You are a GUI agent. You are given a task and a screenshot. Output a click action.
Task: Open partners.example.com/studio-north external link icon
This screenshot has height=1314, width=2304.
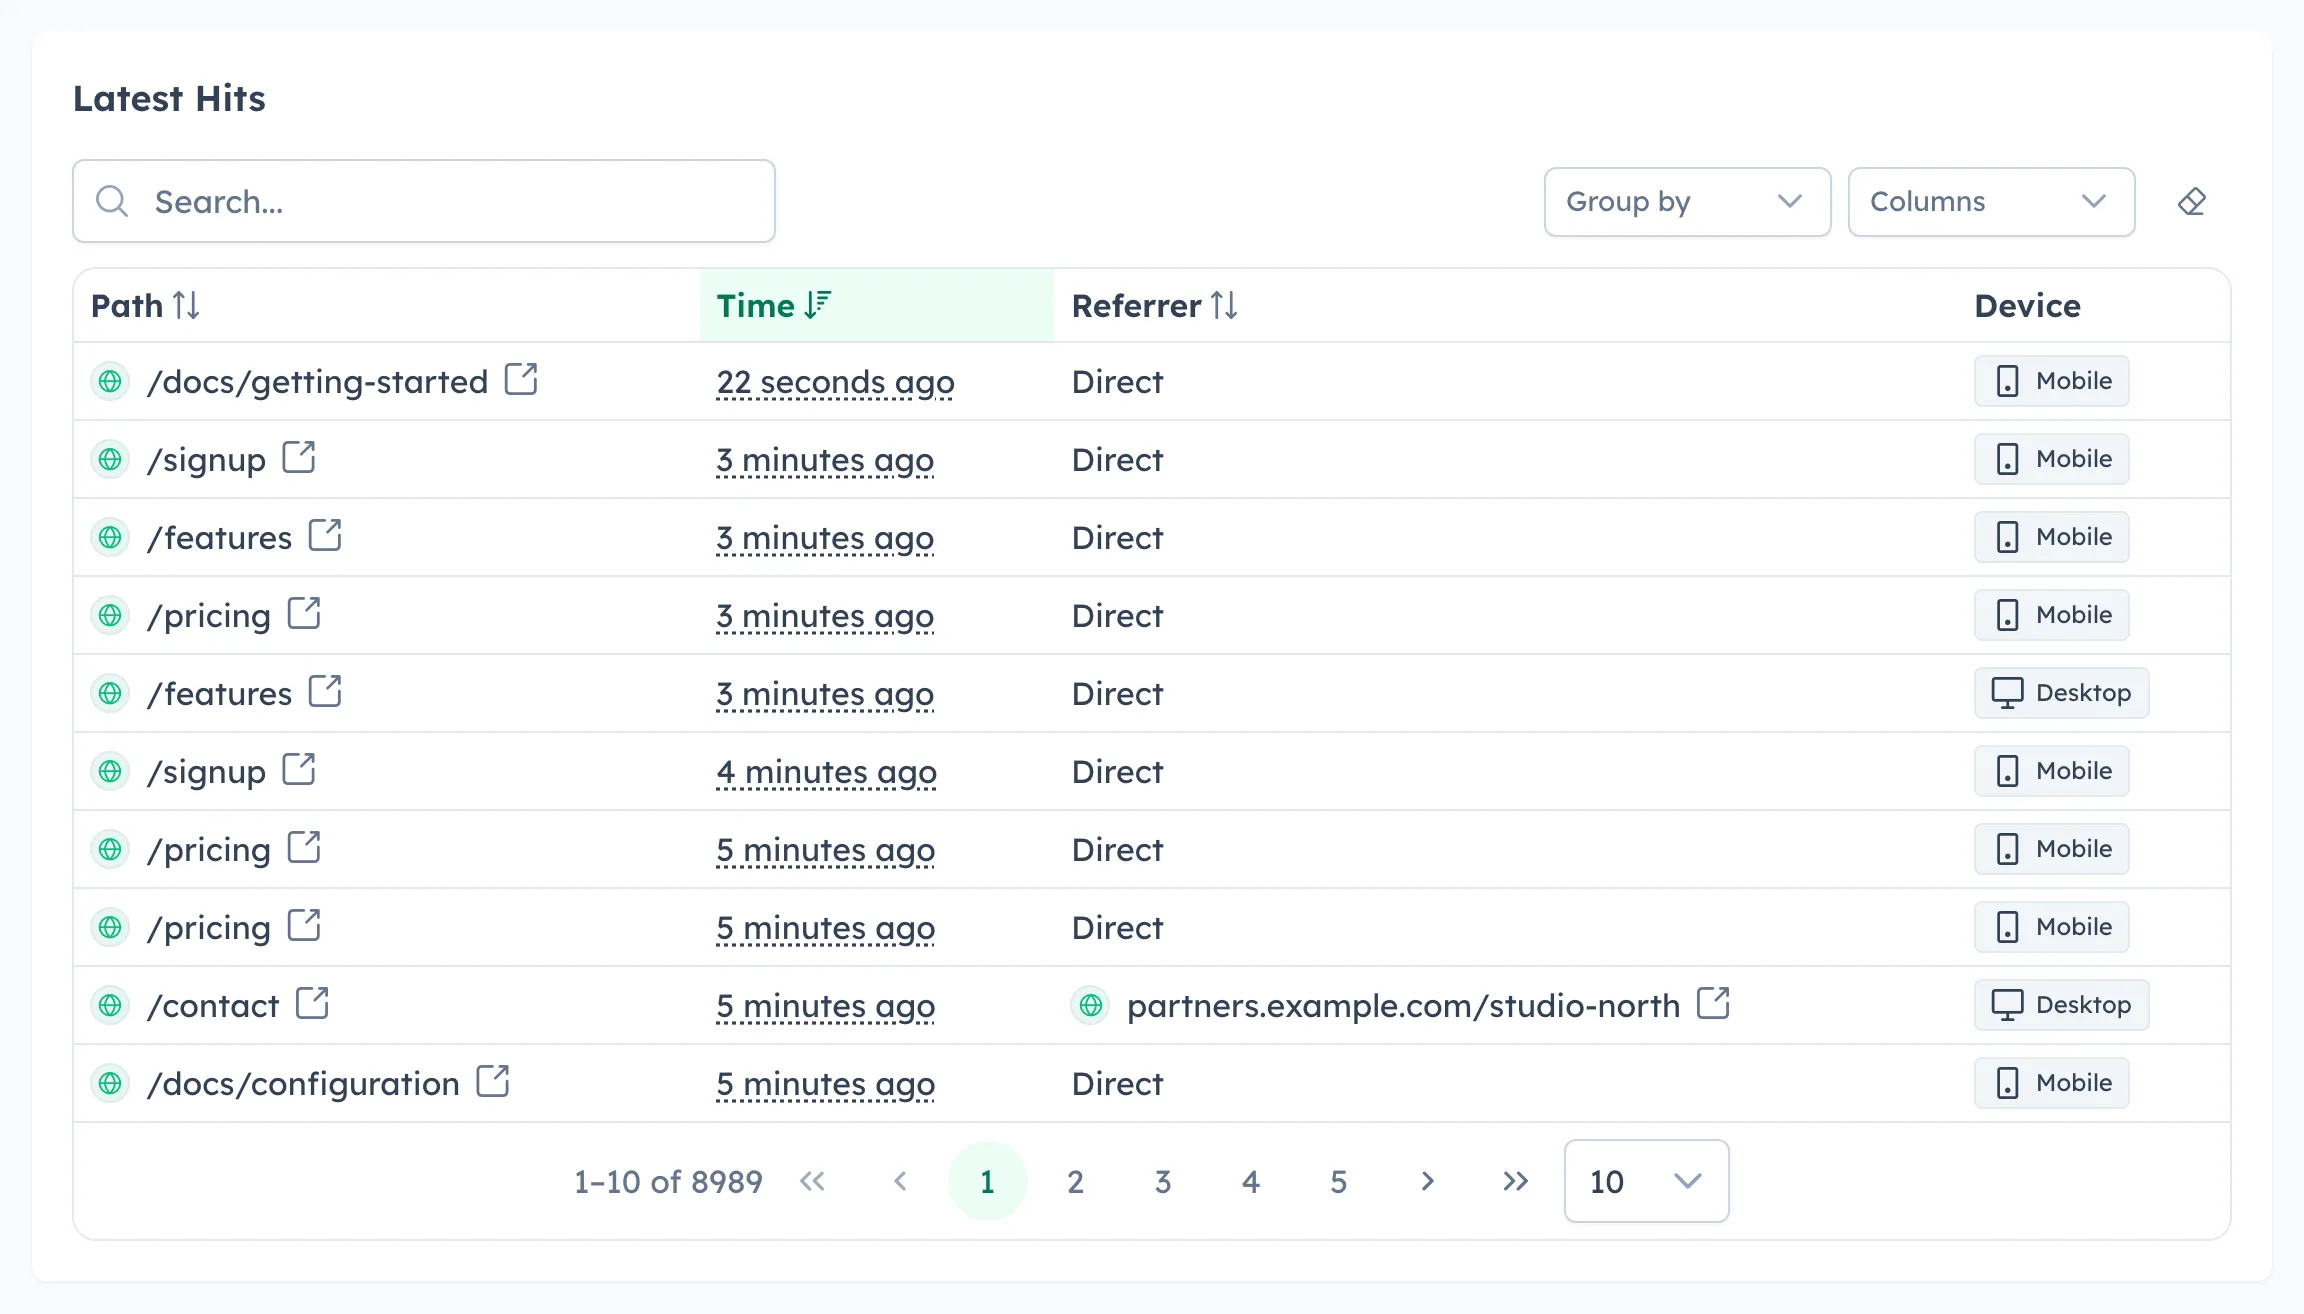point(1713,1003)
